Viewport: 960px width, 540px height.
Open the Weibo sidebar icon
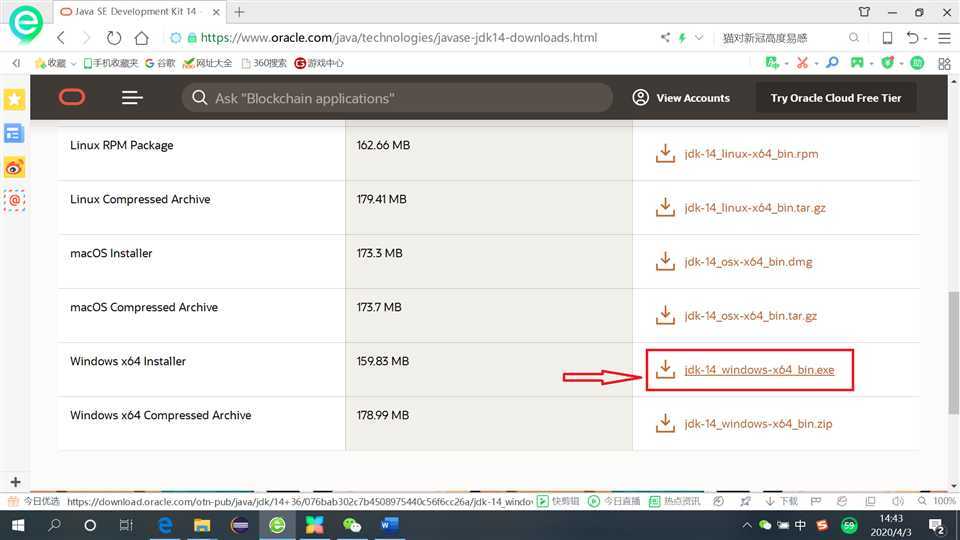click(14, 167)
